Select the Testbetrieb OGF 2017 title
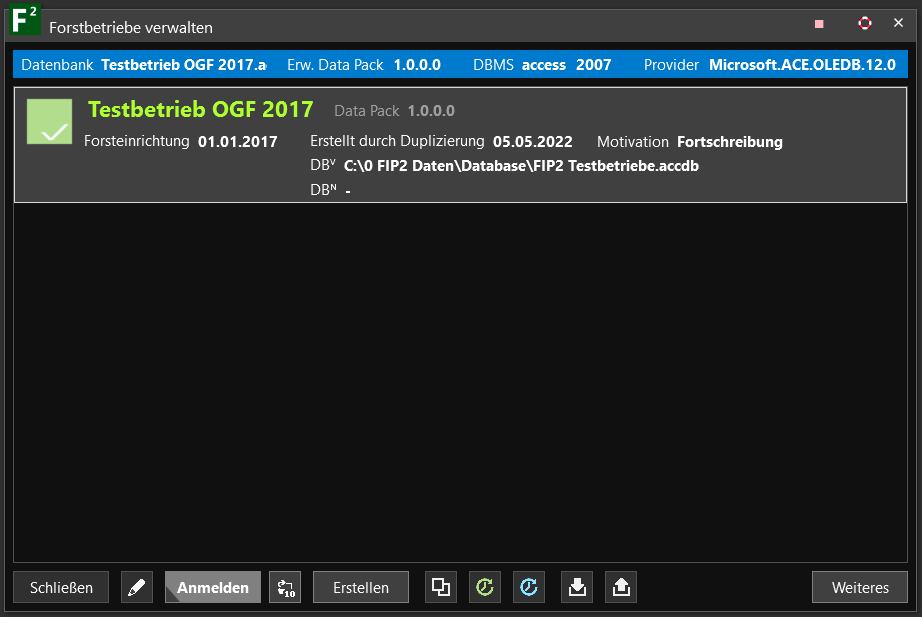The image size is (922, 617). [x=200, y=110]
